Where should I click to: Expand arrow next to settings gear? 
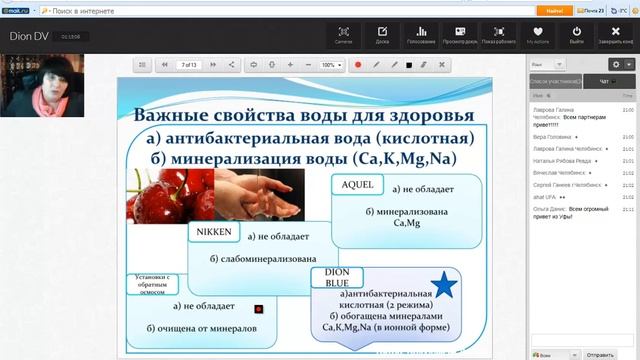tap(629, 64)
